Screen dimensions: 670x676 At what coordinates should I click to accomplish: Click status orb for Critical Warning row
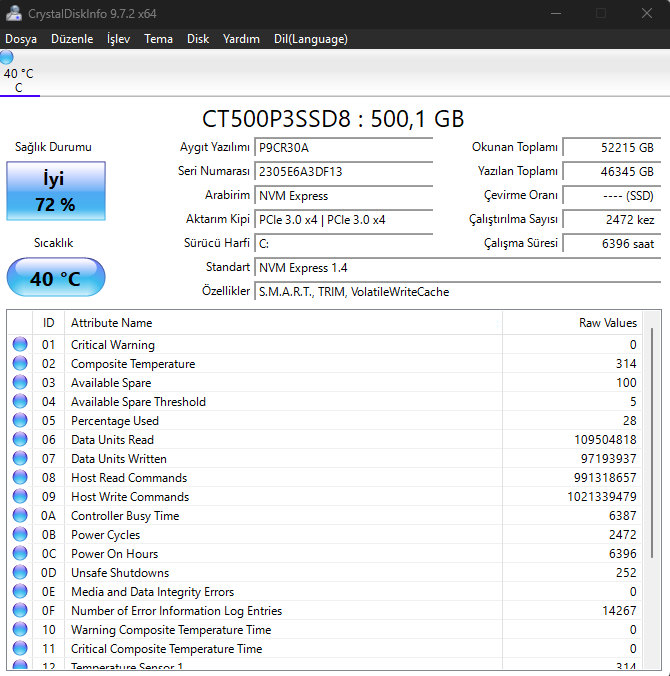(x=20, y=344)
